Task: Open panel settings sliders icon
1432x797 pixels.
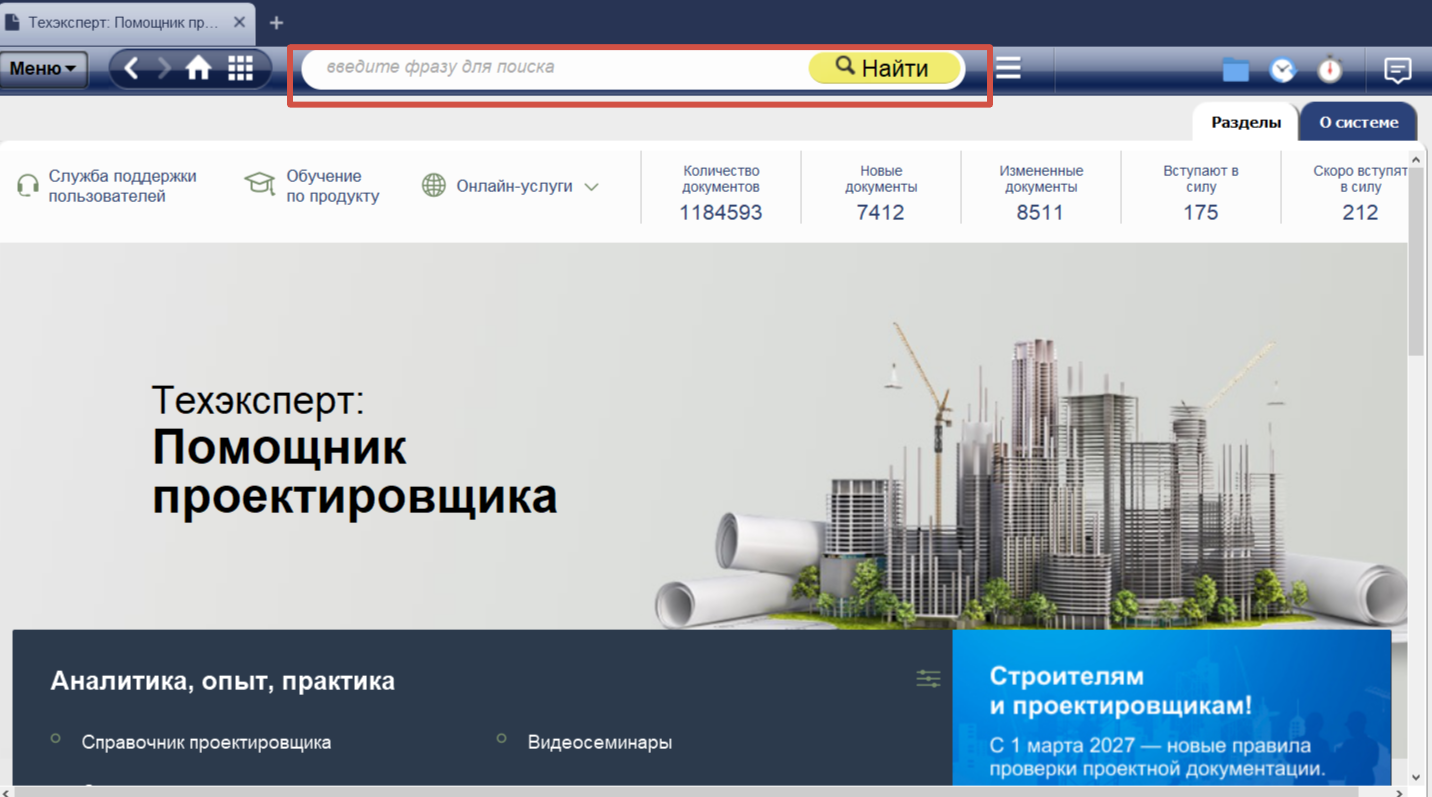Action: [928, 679]
